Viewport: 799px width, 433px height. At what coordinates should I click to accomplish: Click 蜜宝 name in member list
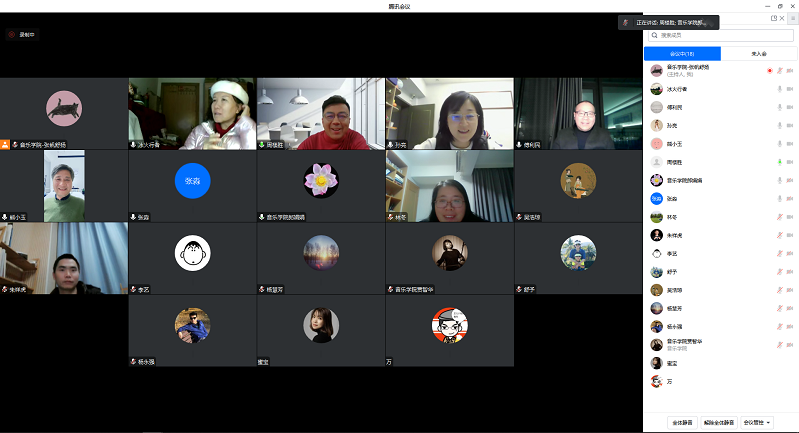point(672,363)
